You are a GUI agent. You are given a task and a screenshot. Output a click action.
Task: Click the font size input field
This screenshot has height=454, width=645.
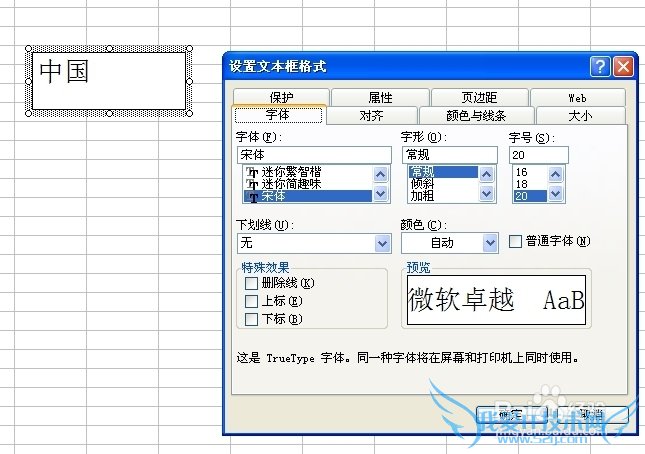[x=539, y=155]
